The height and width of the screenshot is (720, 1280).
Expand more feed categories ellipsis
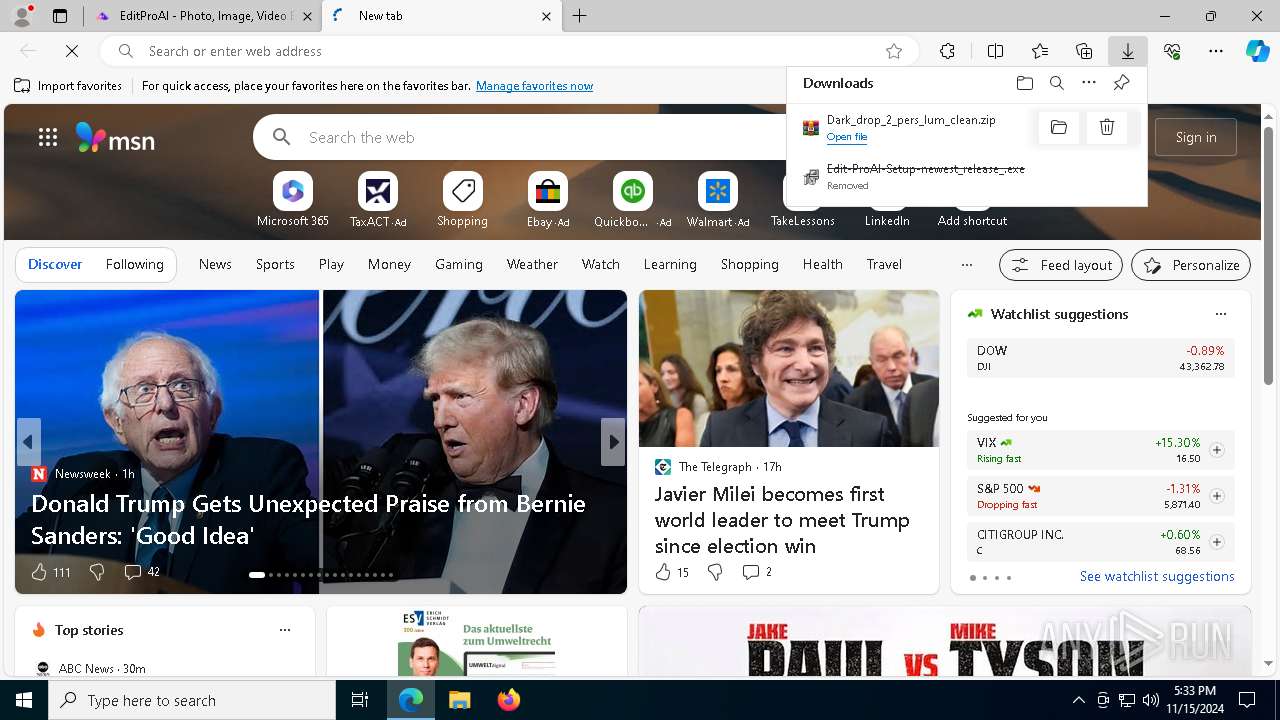click(966, 265)
